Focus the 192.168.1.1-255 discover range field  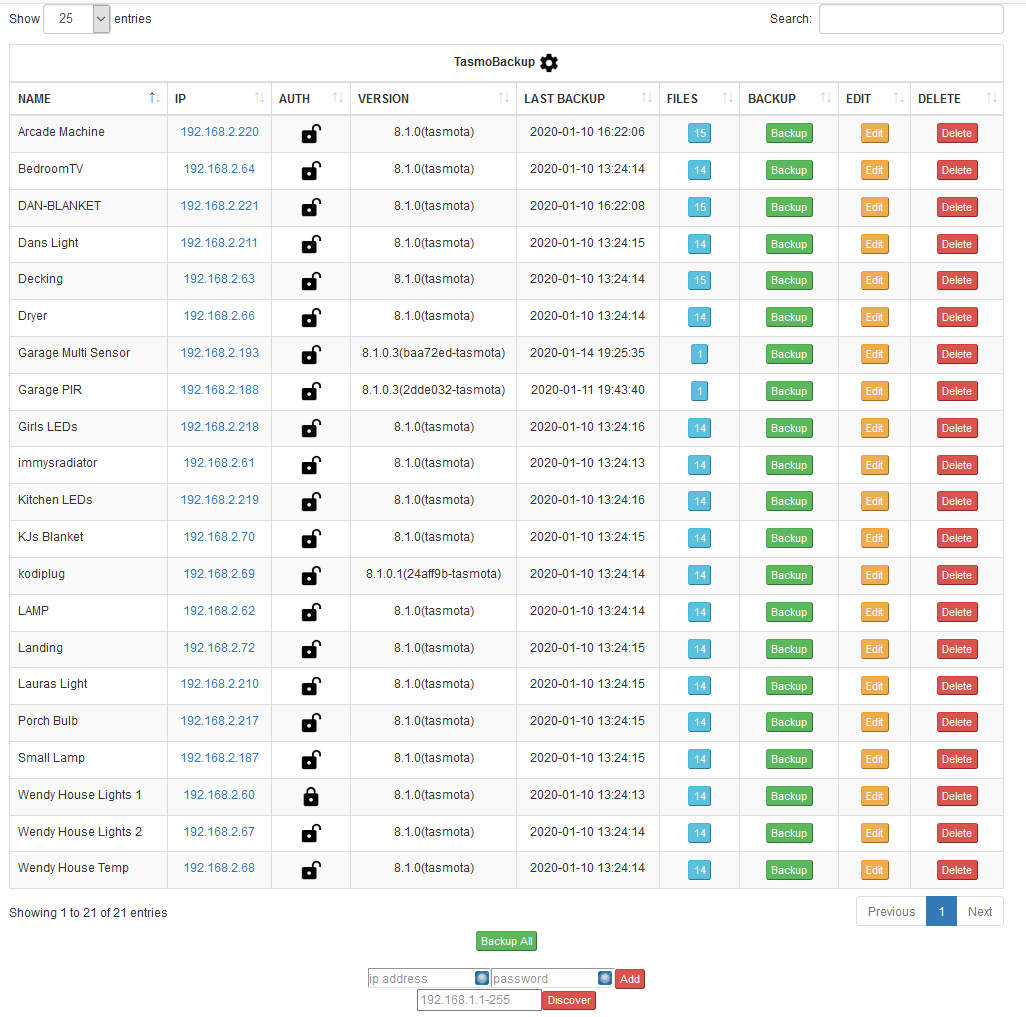point(479,1000)
